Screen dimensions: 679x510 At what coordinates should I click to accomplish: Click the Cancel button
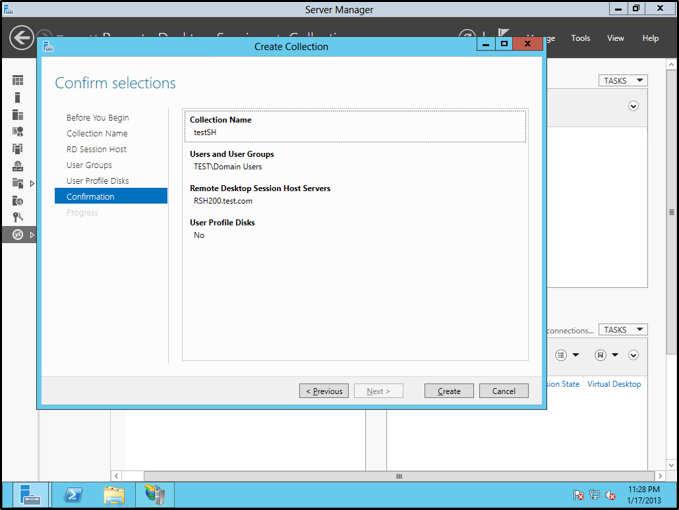coord(504,391)
